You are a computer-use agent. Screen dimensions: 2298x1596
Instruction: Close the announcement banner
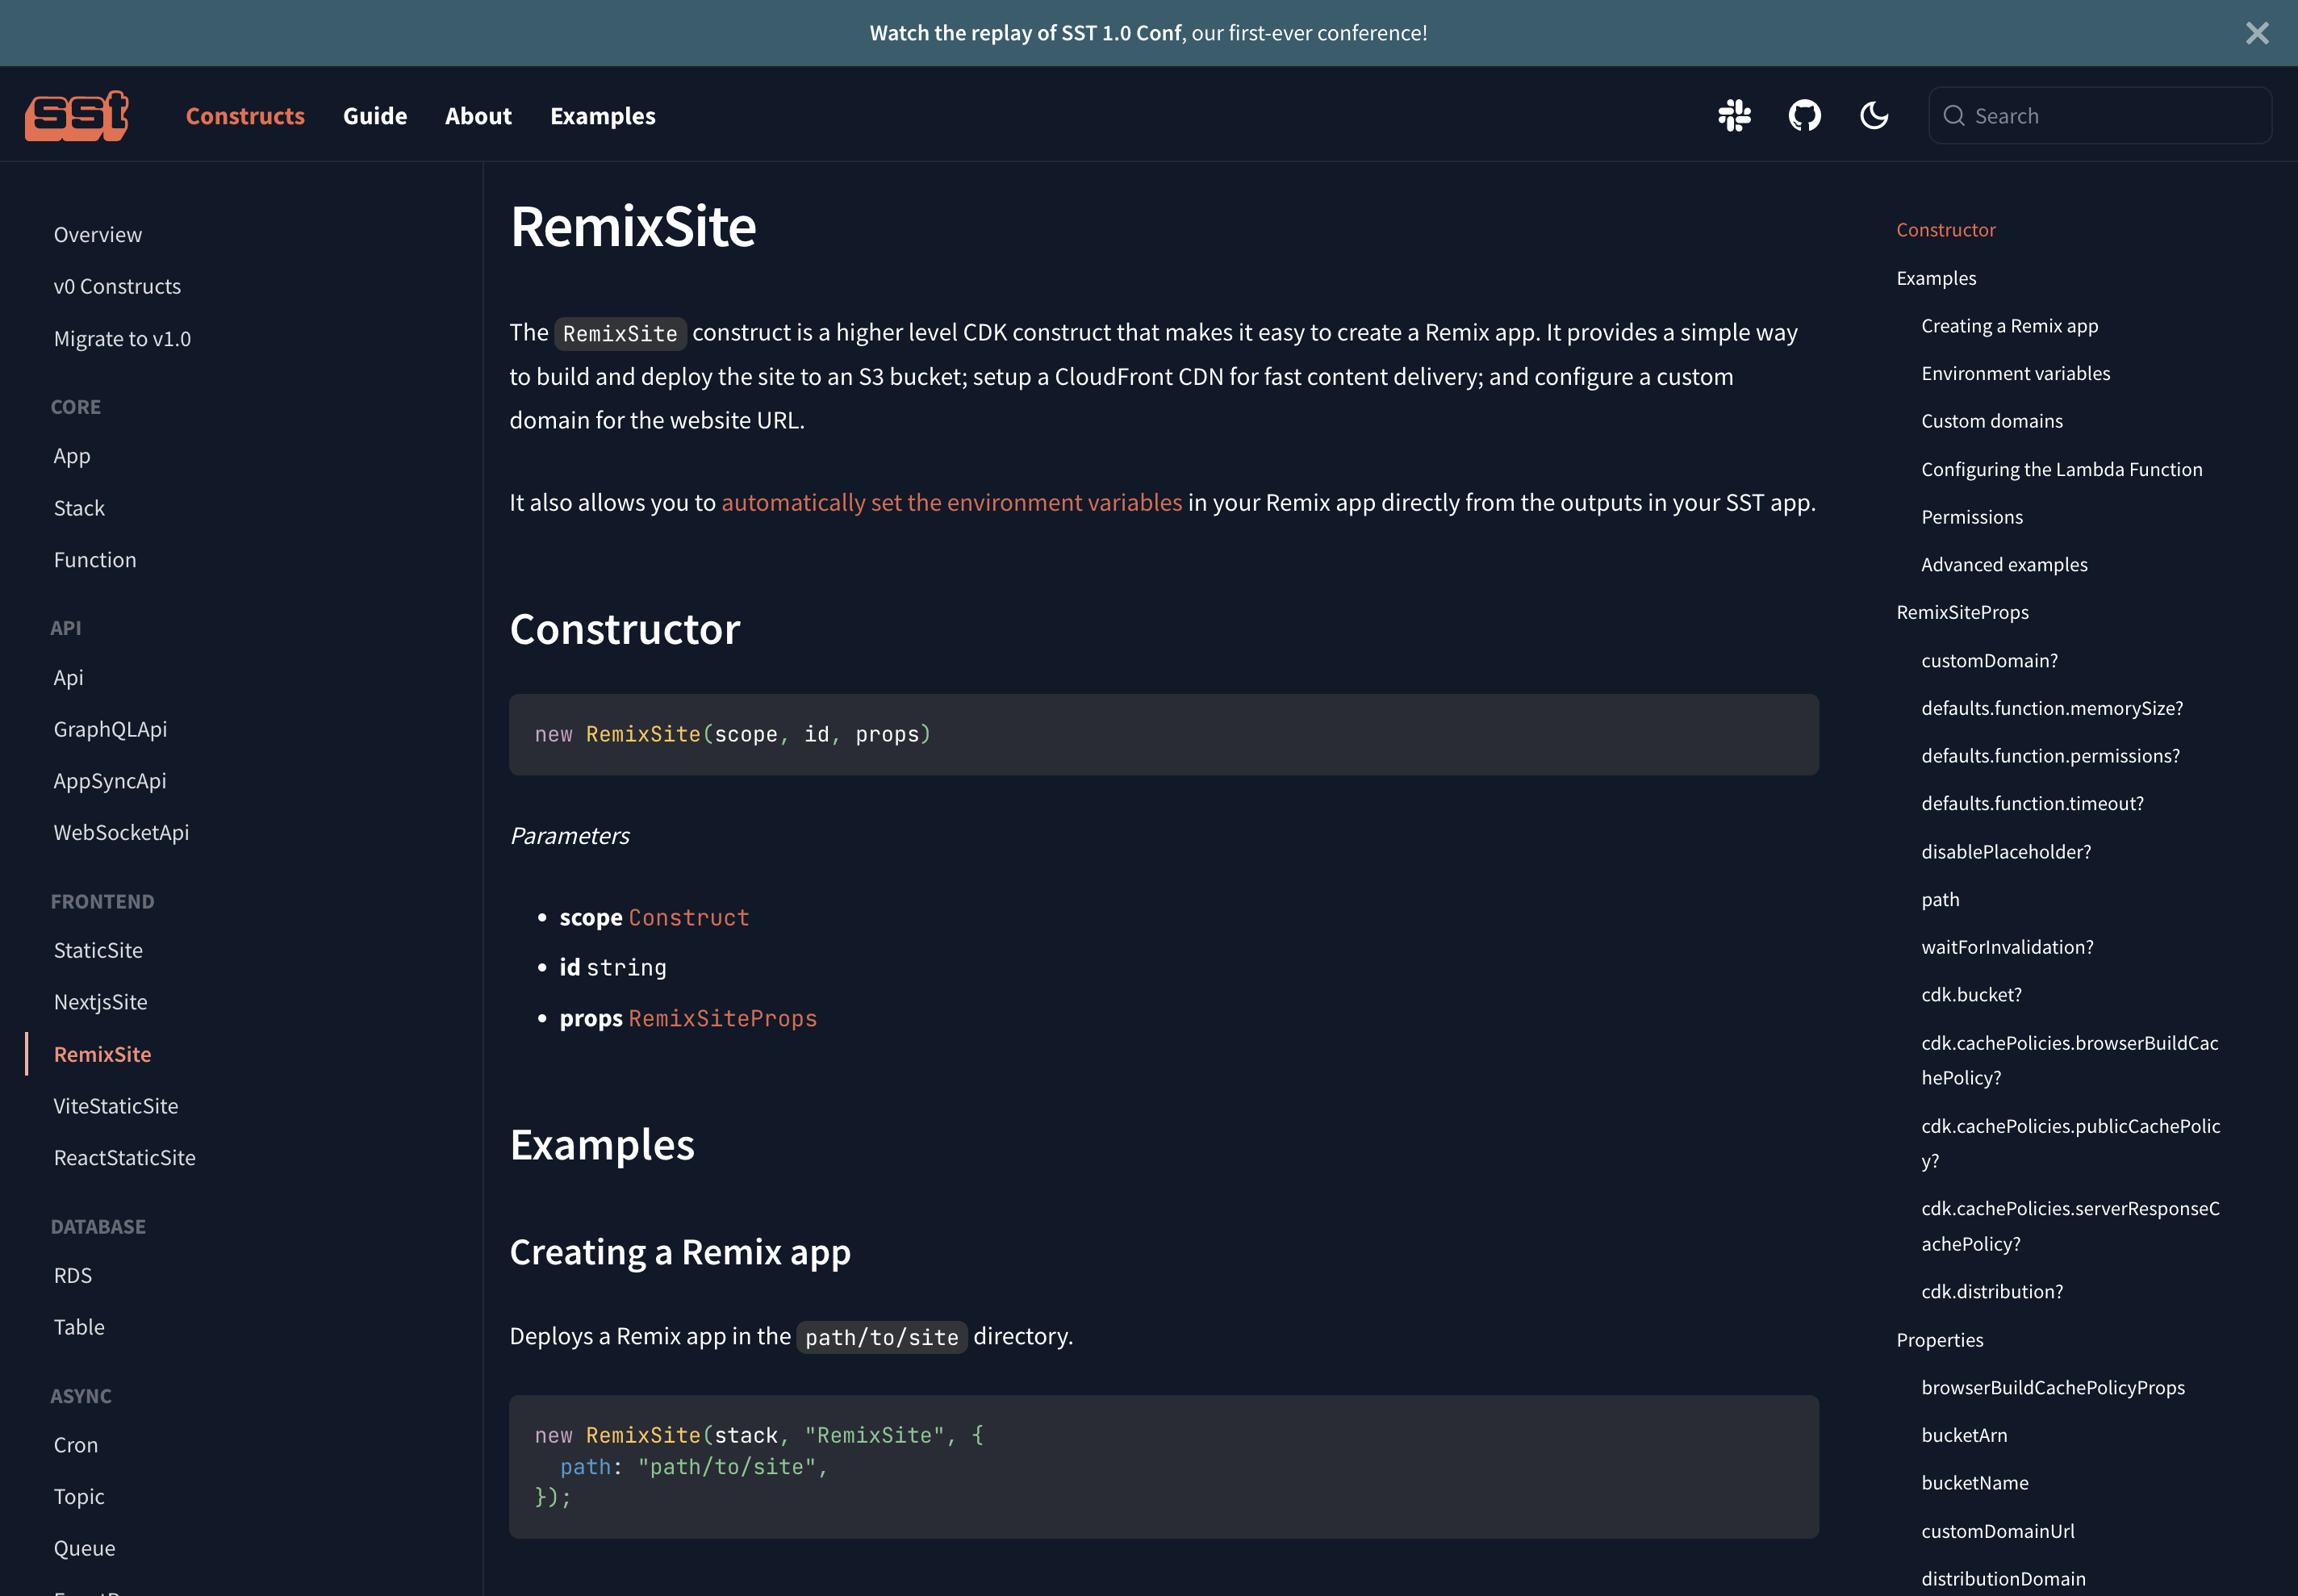[x=2257, y=33]
